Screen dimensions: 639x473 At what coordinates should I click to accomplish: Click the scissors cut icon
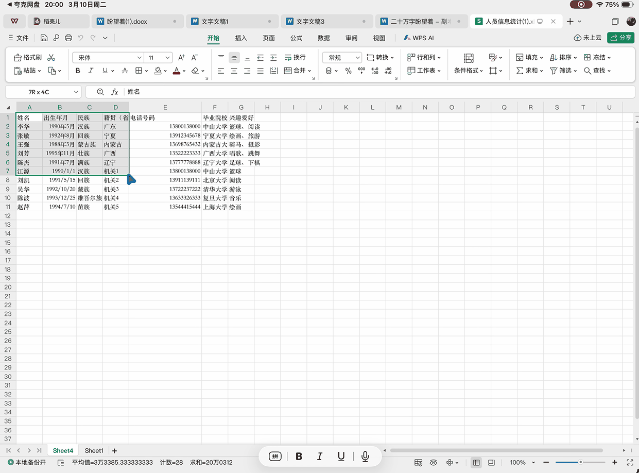[52, 58]
